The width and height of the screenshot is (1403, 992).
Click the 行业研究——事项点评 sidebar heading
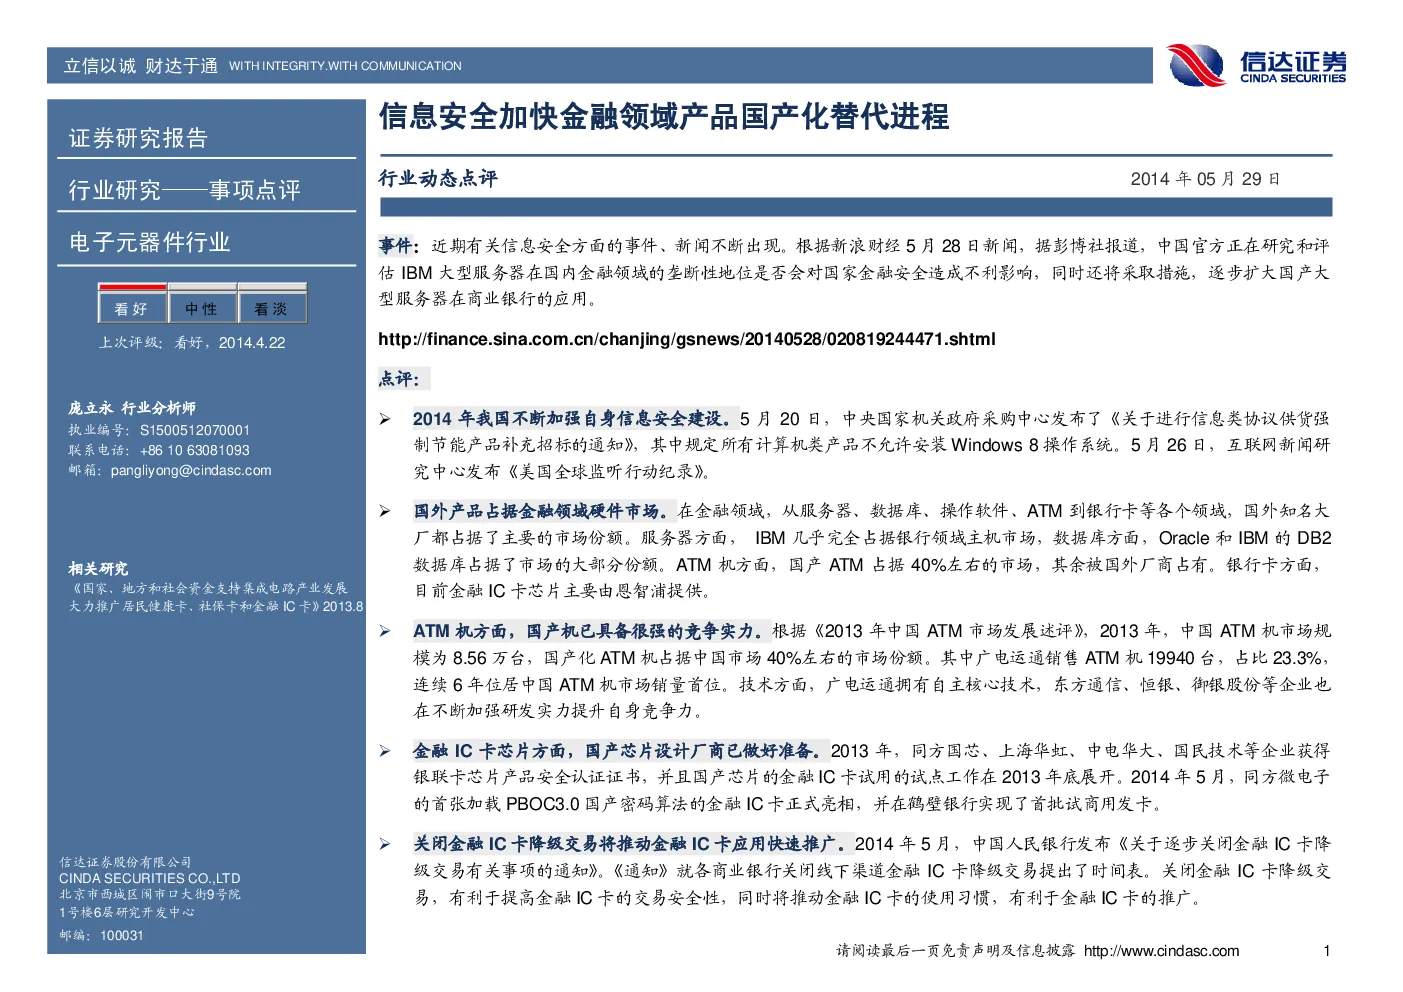click(184, 190)
